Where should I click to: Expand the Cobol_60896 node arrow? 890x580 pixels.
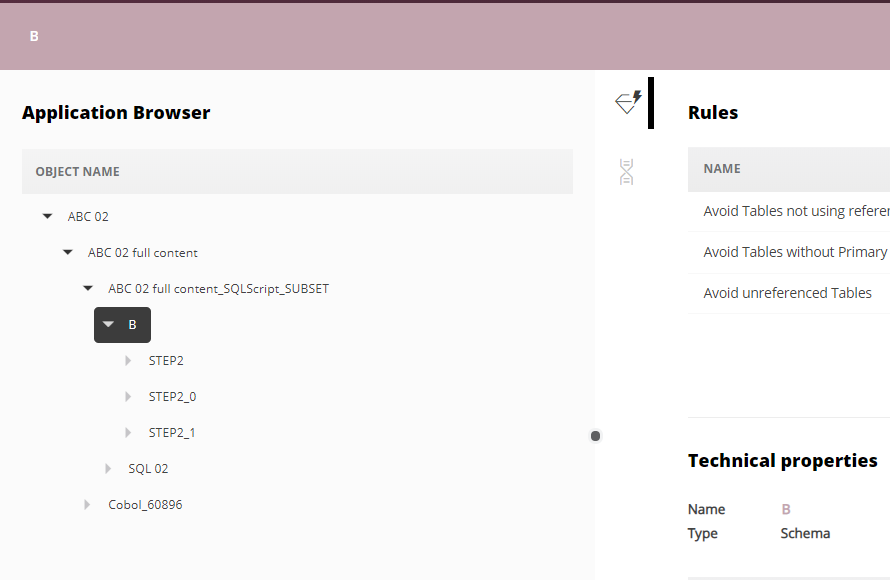(x=88, y=505)
